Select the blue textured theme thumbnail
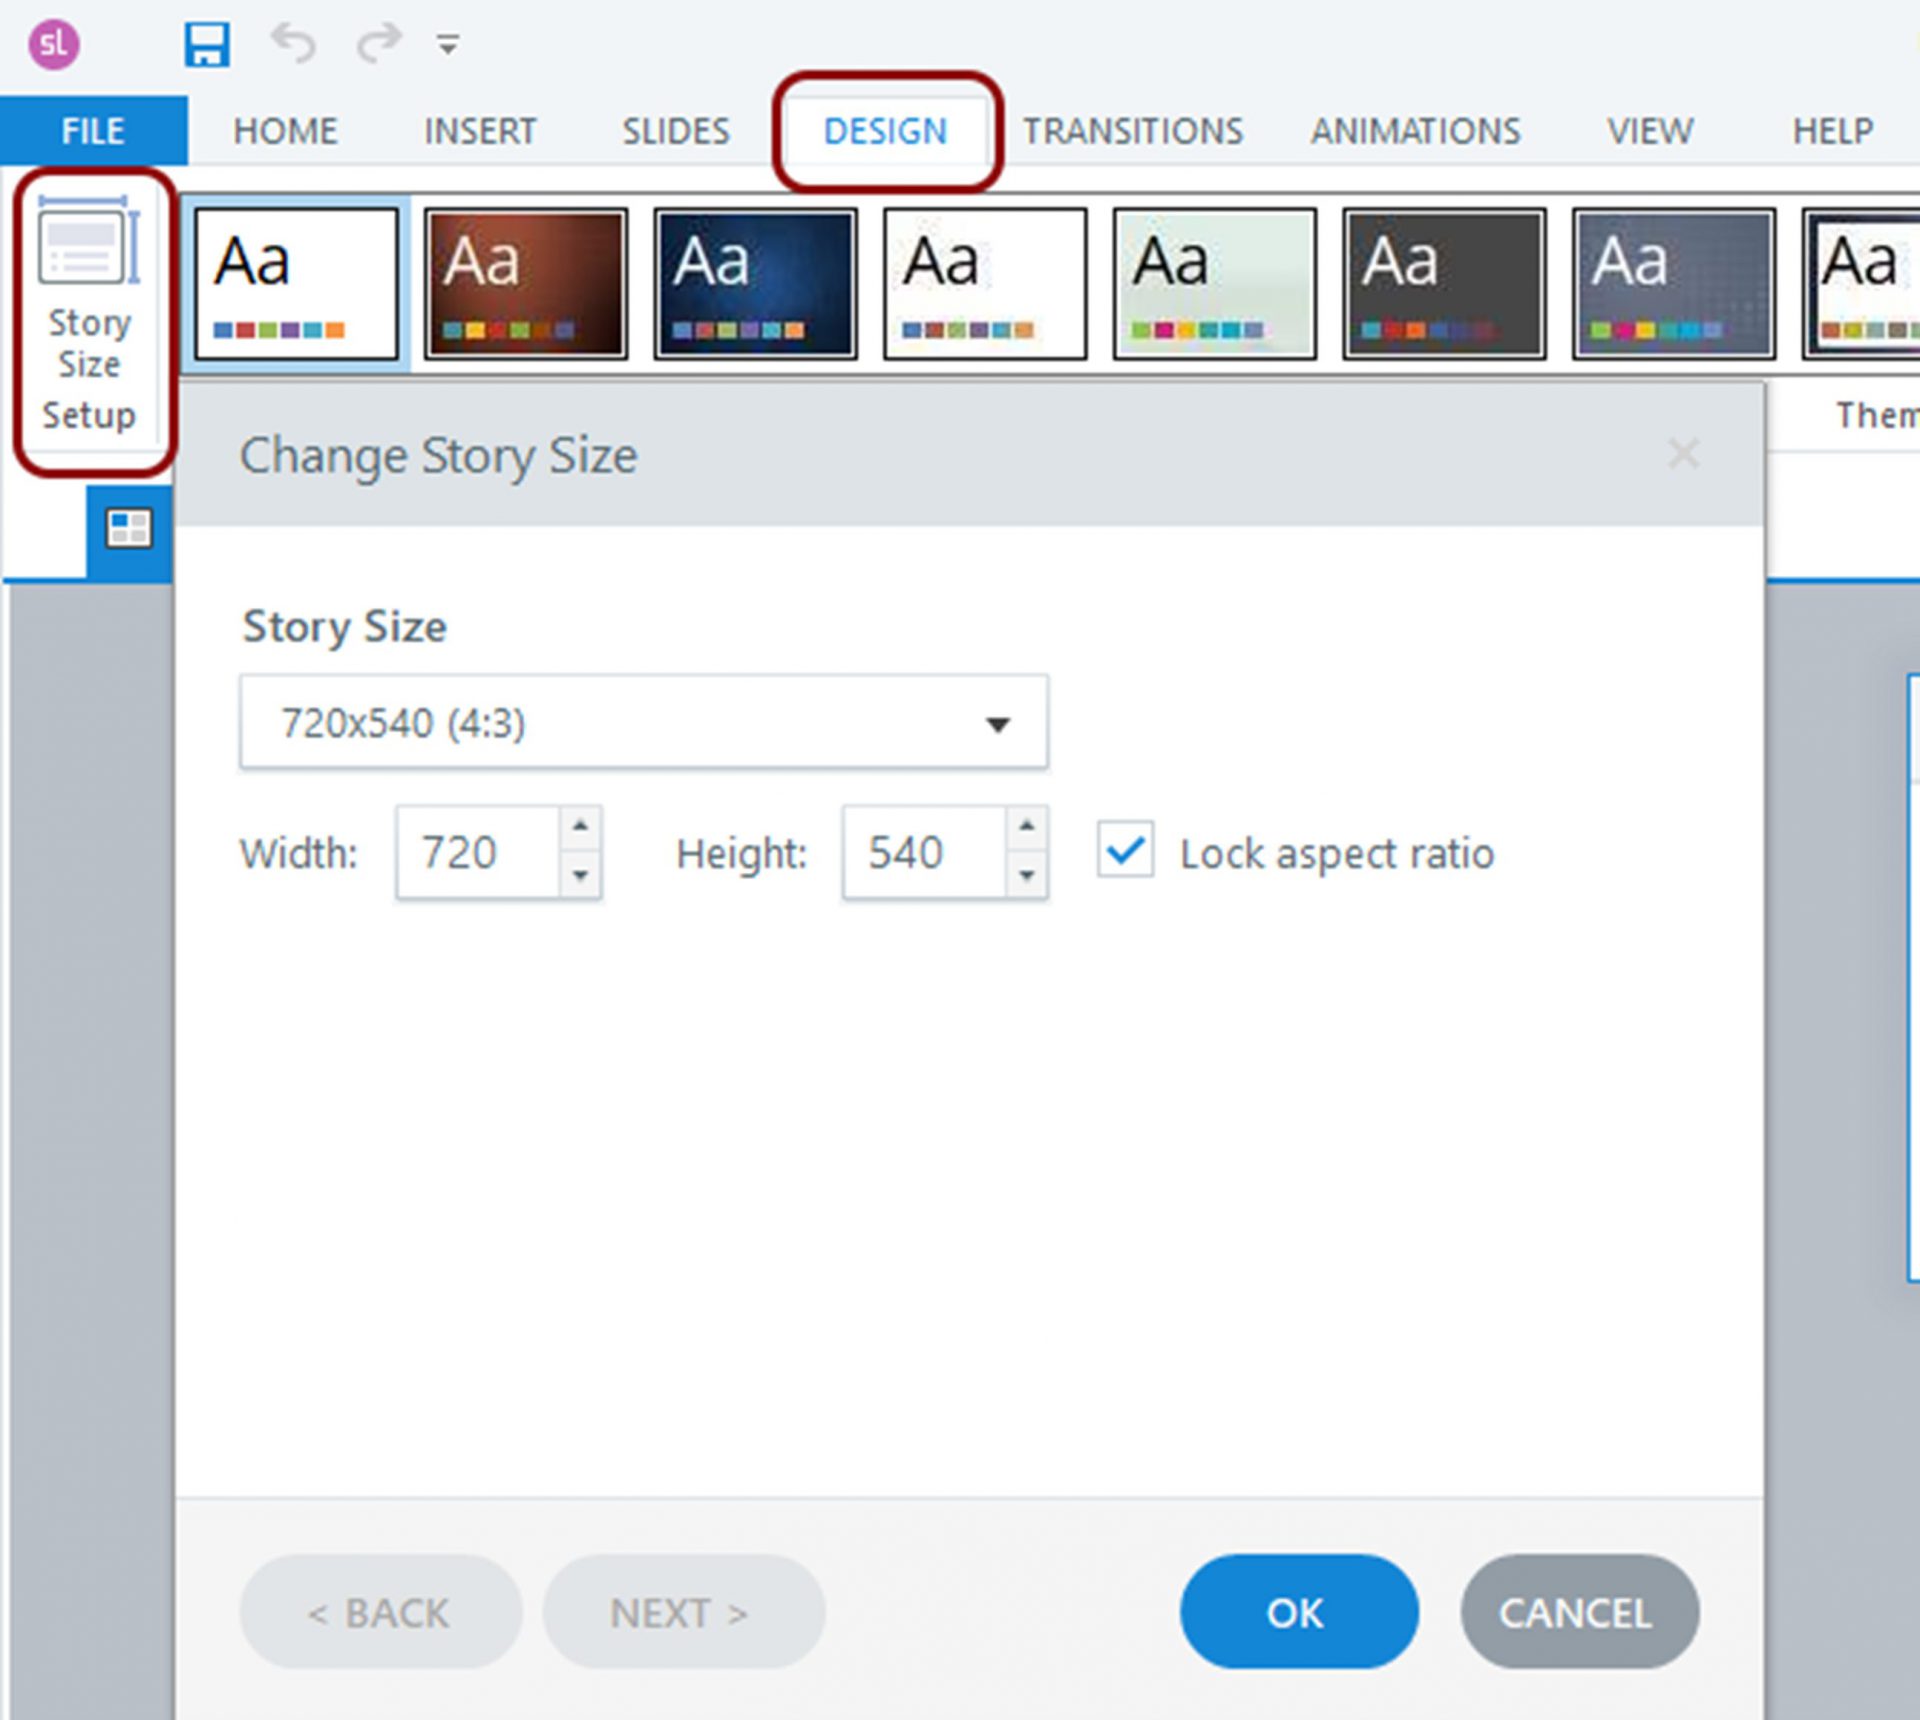 coord(755,281)
